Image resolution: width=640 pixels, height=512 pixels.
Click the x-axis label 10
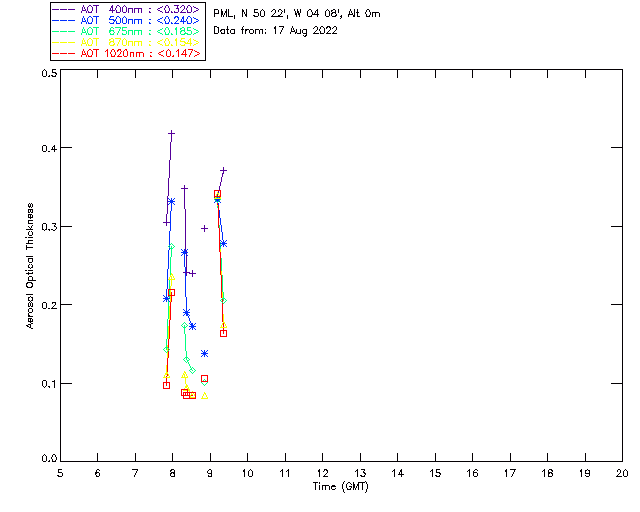[247, 473]
